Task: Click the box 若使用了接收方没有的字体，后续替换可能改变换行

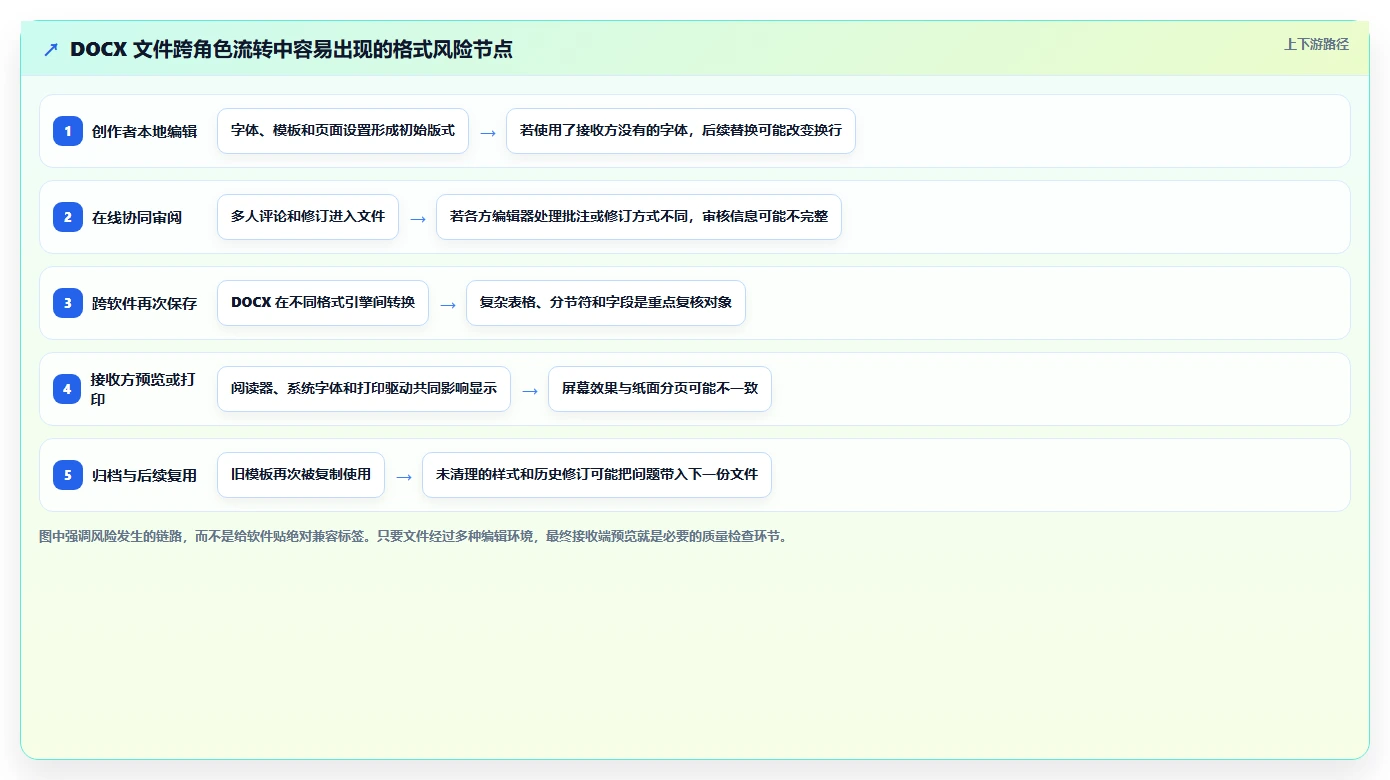Action: pos(681,131)
